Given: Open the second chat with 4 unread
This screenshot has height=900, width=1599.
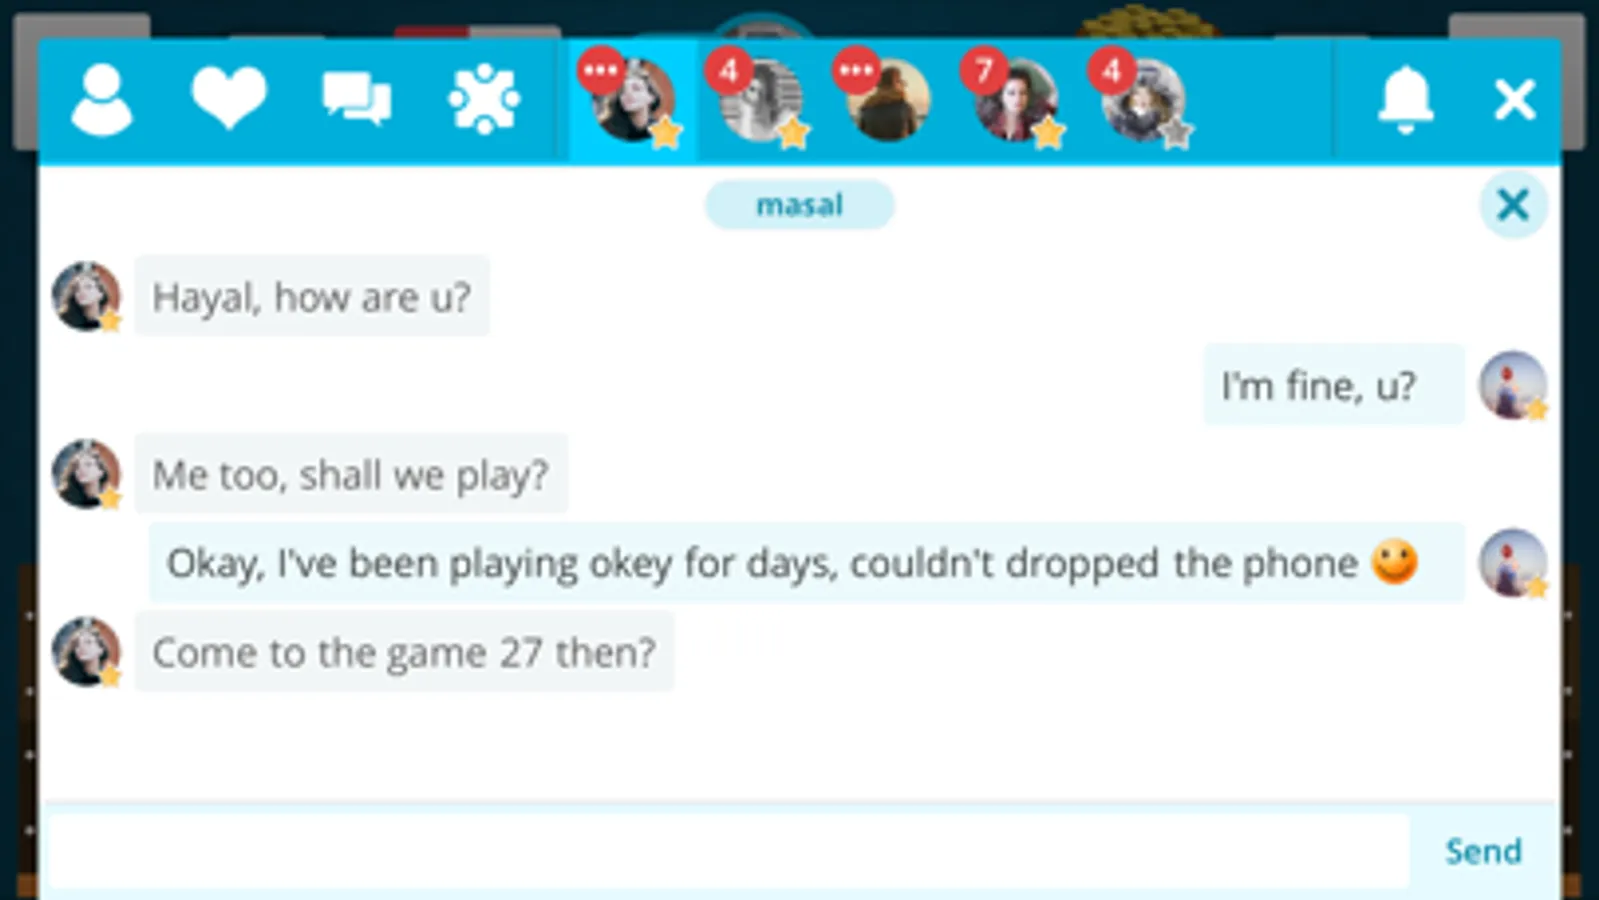Looking at the screenshot, I should (760, 100).
